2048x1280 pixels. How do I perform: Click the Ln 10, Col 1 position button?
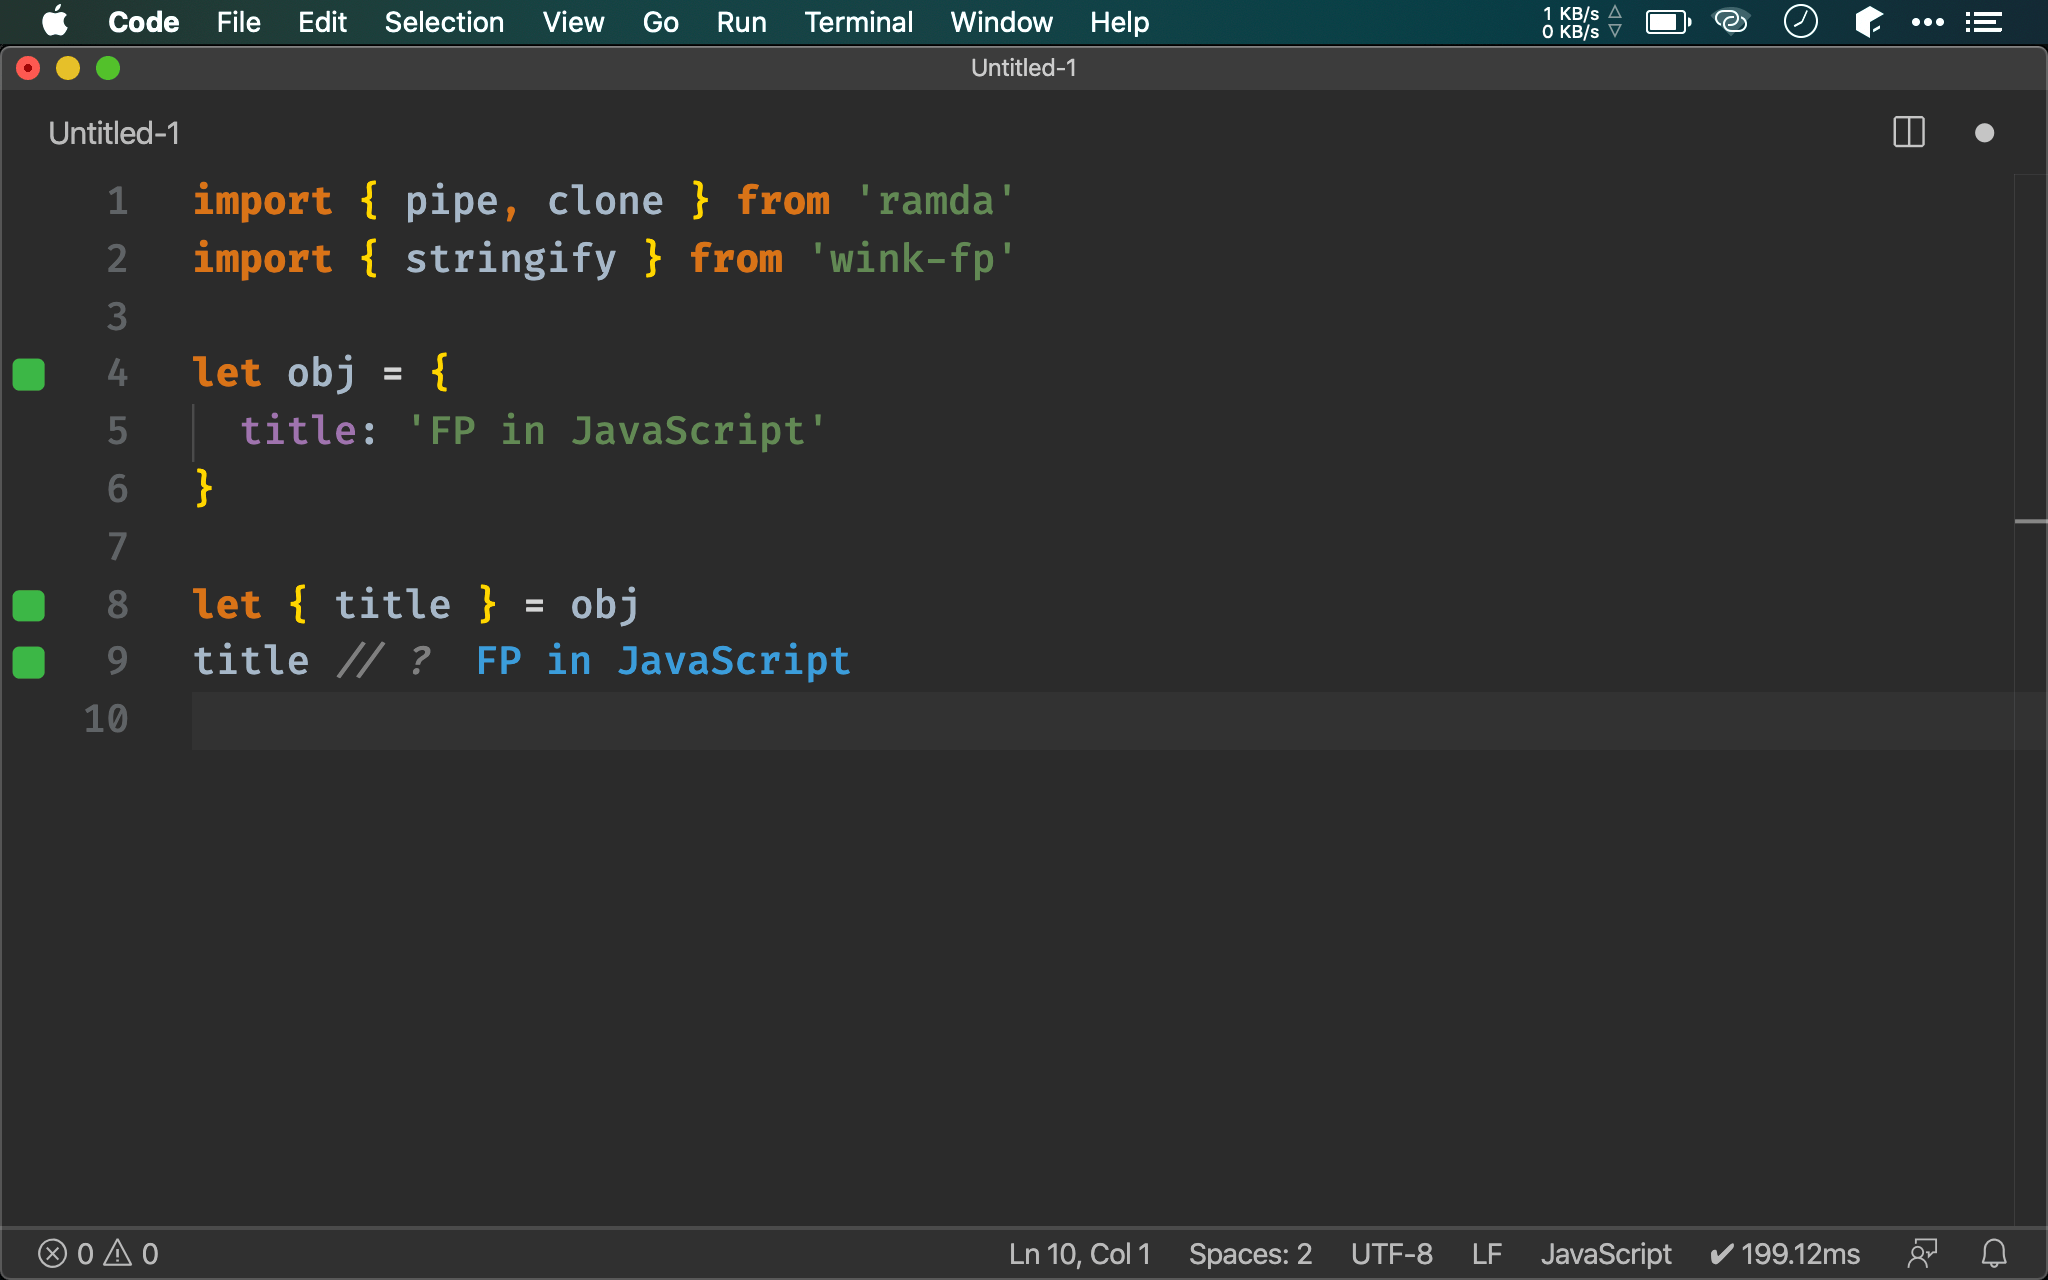1079,1253
